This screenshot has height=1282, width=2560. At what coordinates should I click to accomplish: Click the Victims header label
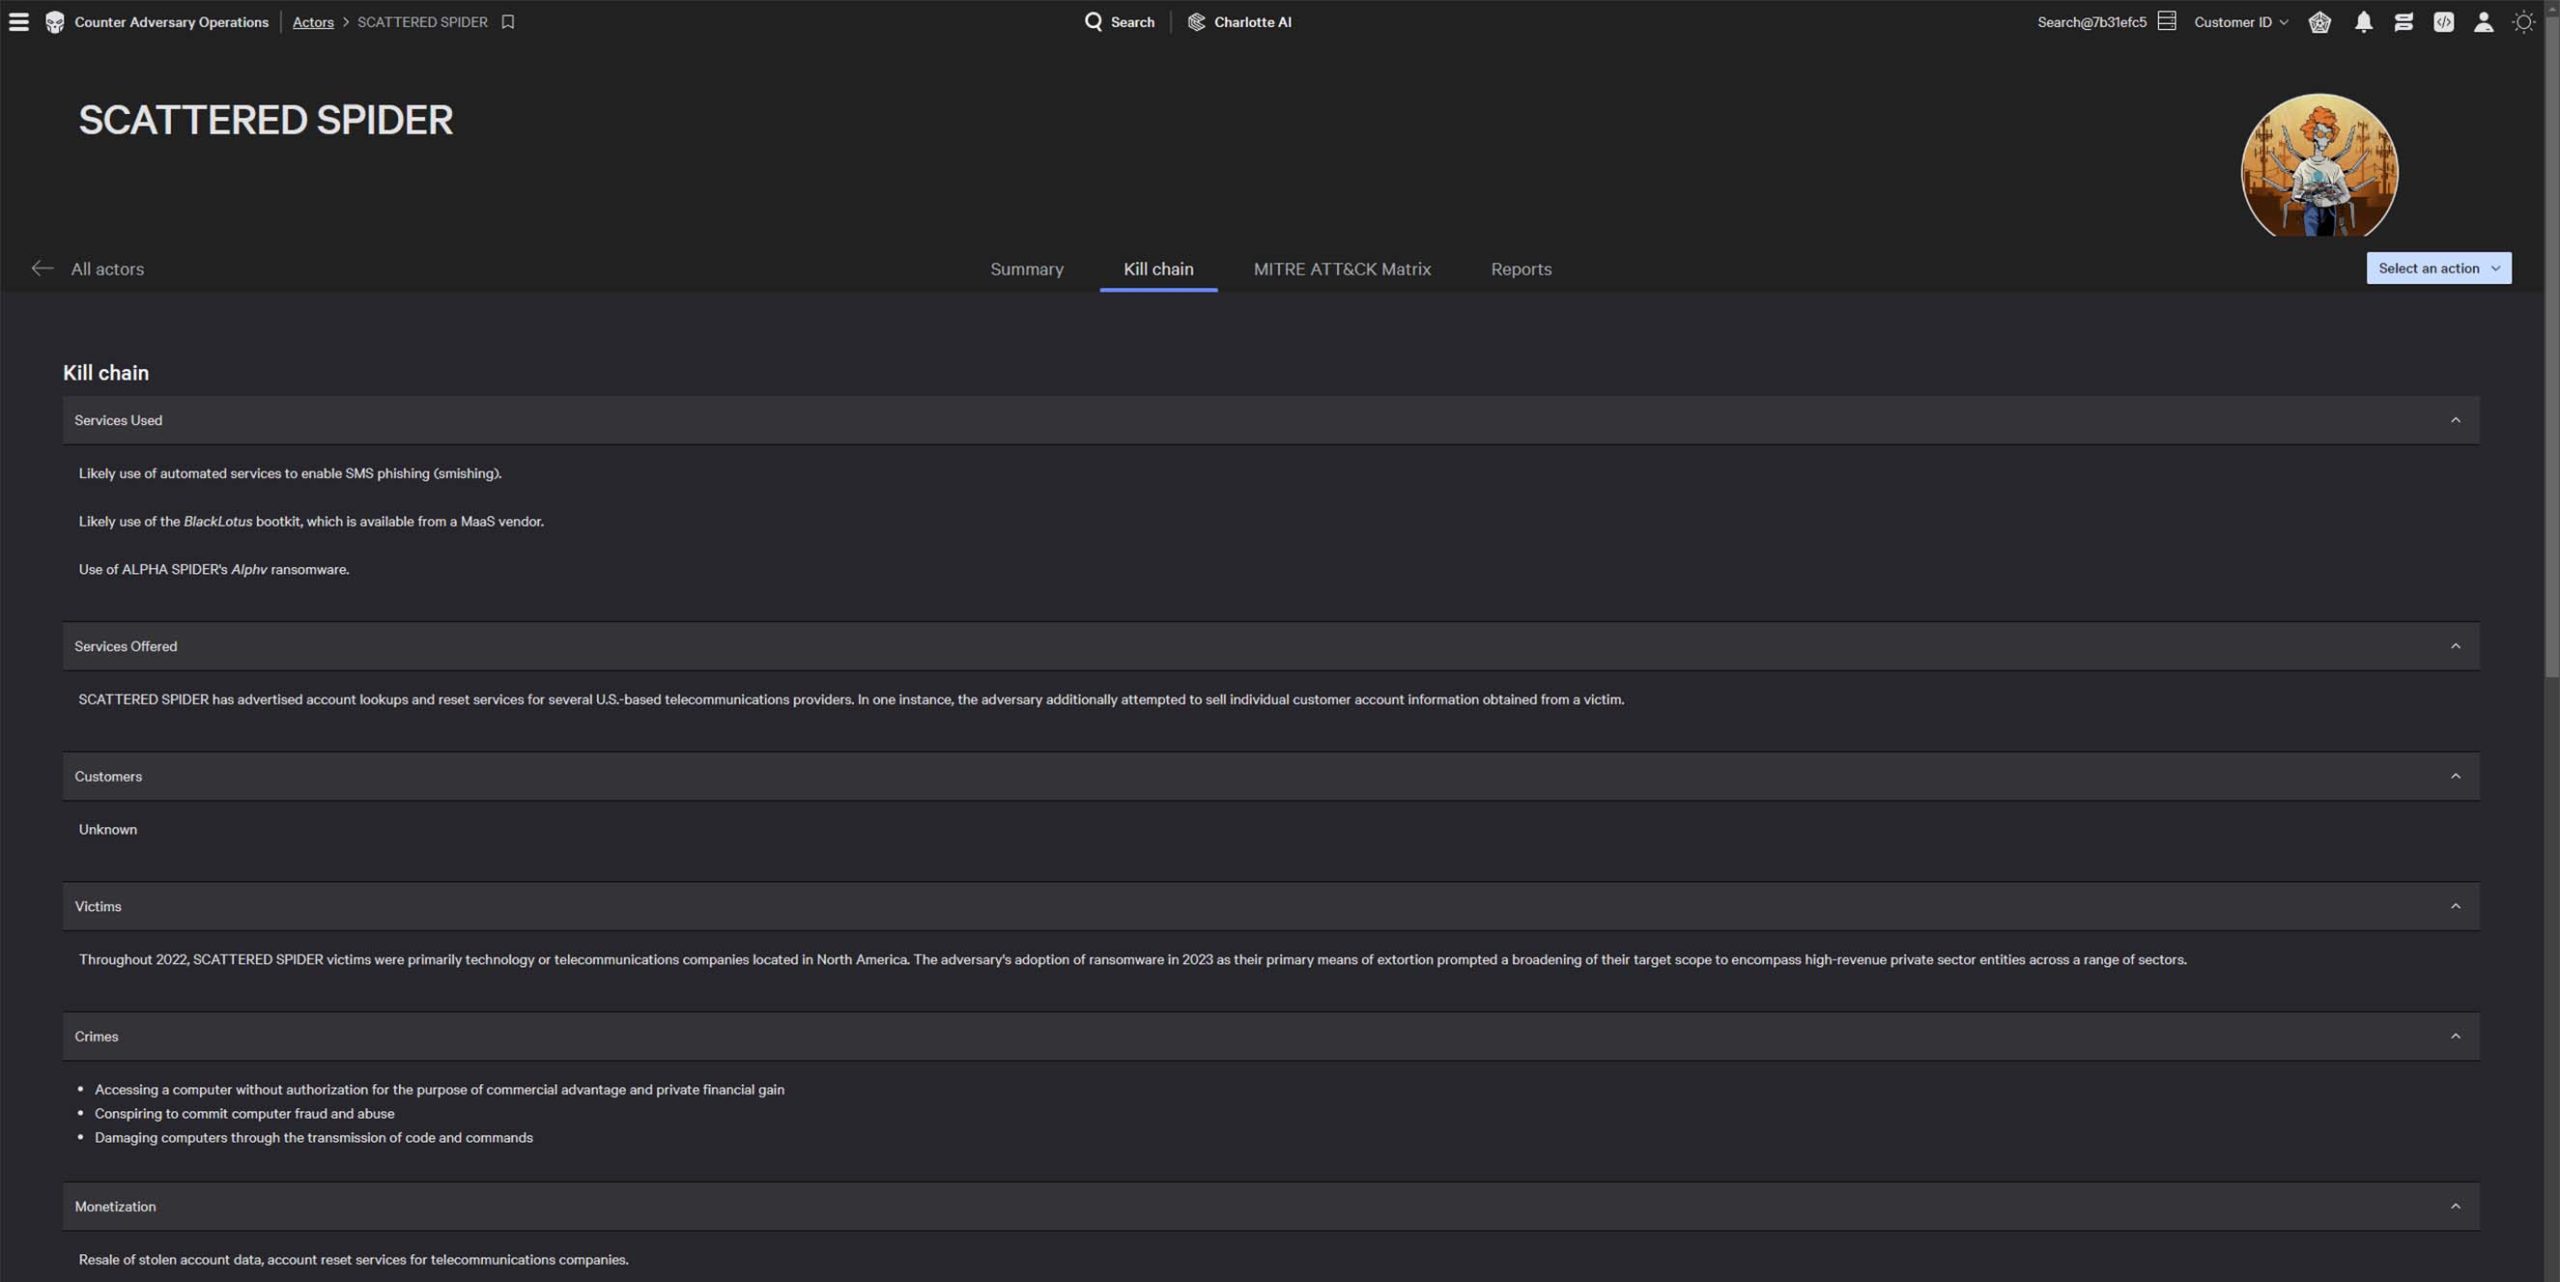pos(98,906)
